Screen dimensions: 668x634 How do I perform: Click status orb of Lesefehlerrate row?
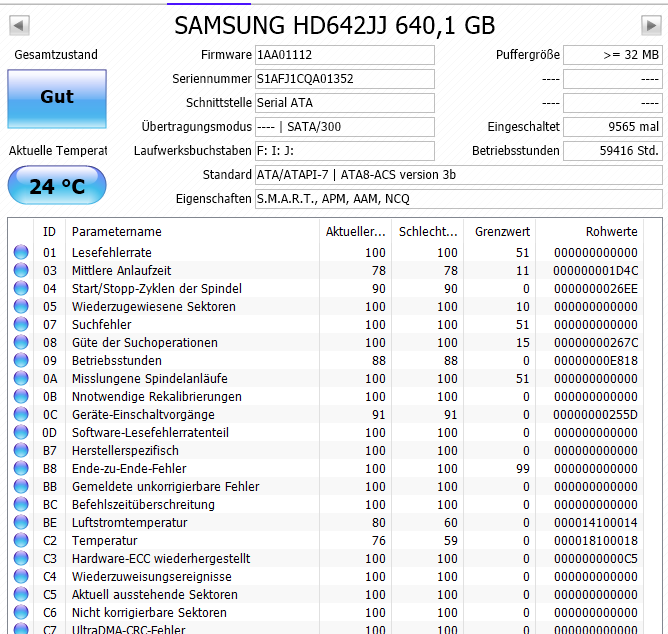(21, 252)
